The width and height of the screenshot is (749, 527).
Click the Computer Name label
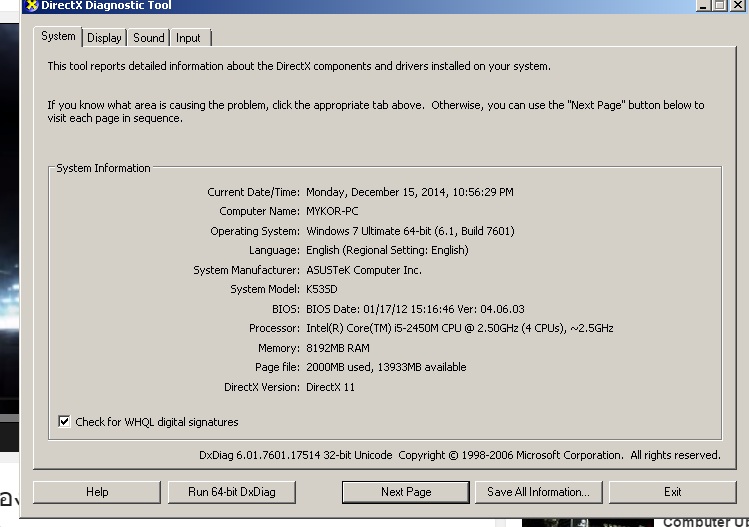click(x=259, y=211)
